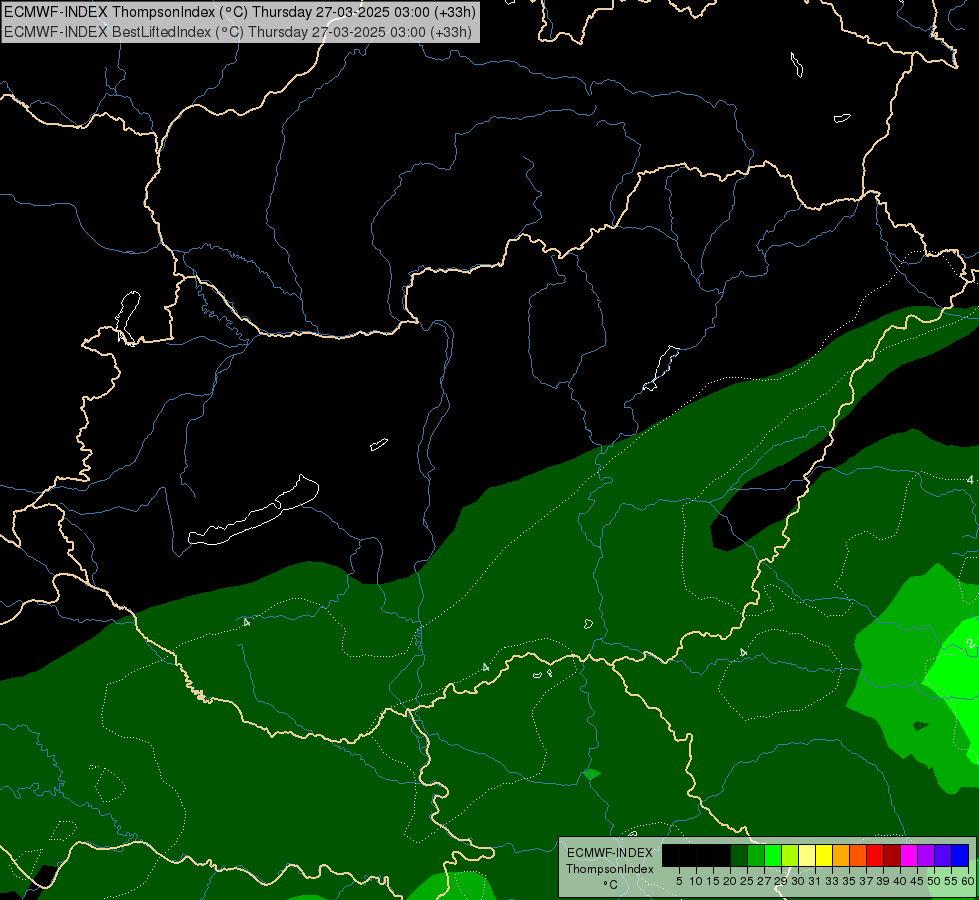This screenshot has width=979, height=900.
Task: Select the pale yellow 30–31 legend swatch
Action: point(807,855)
